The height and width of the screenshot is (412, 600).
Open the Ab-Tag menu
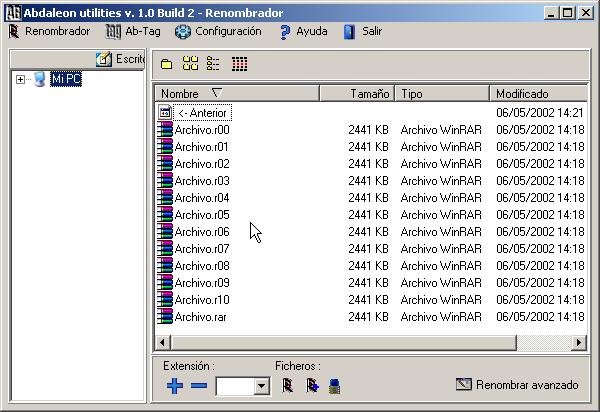click(x=133, y=31)
